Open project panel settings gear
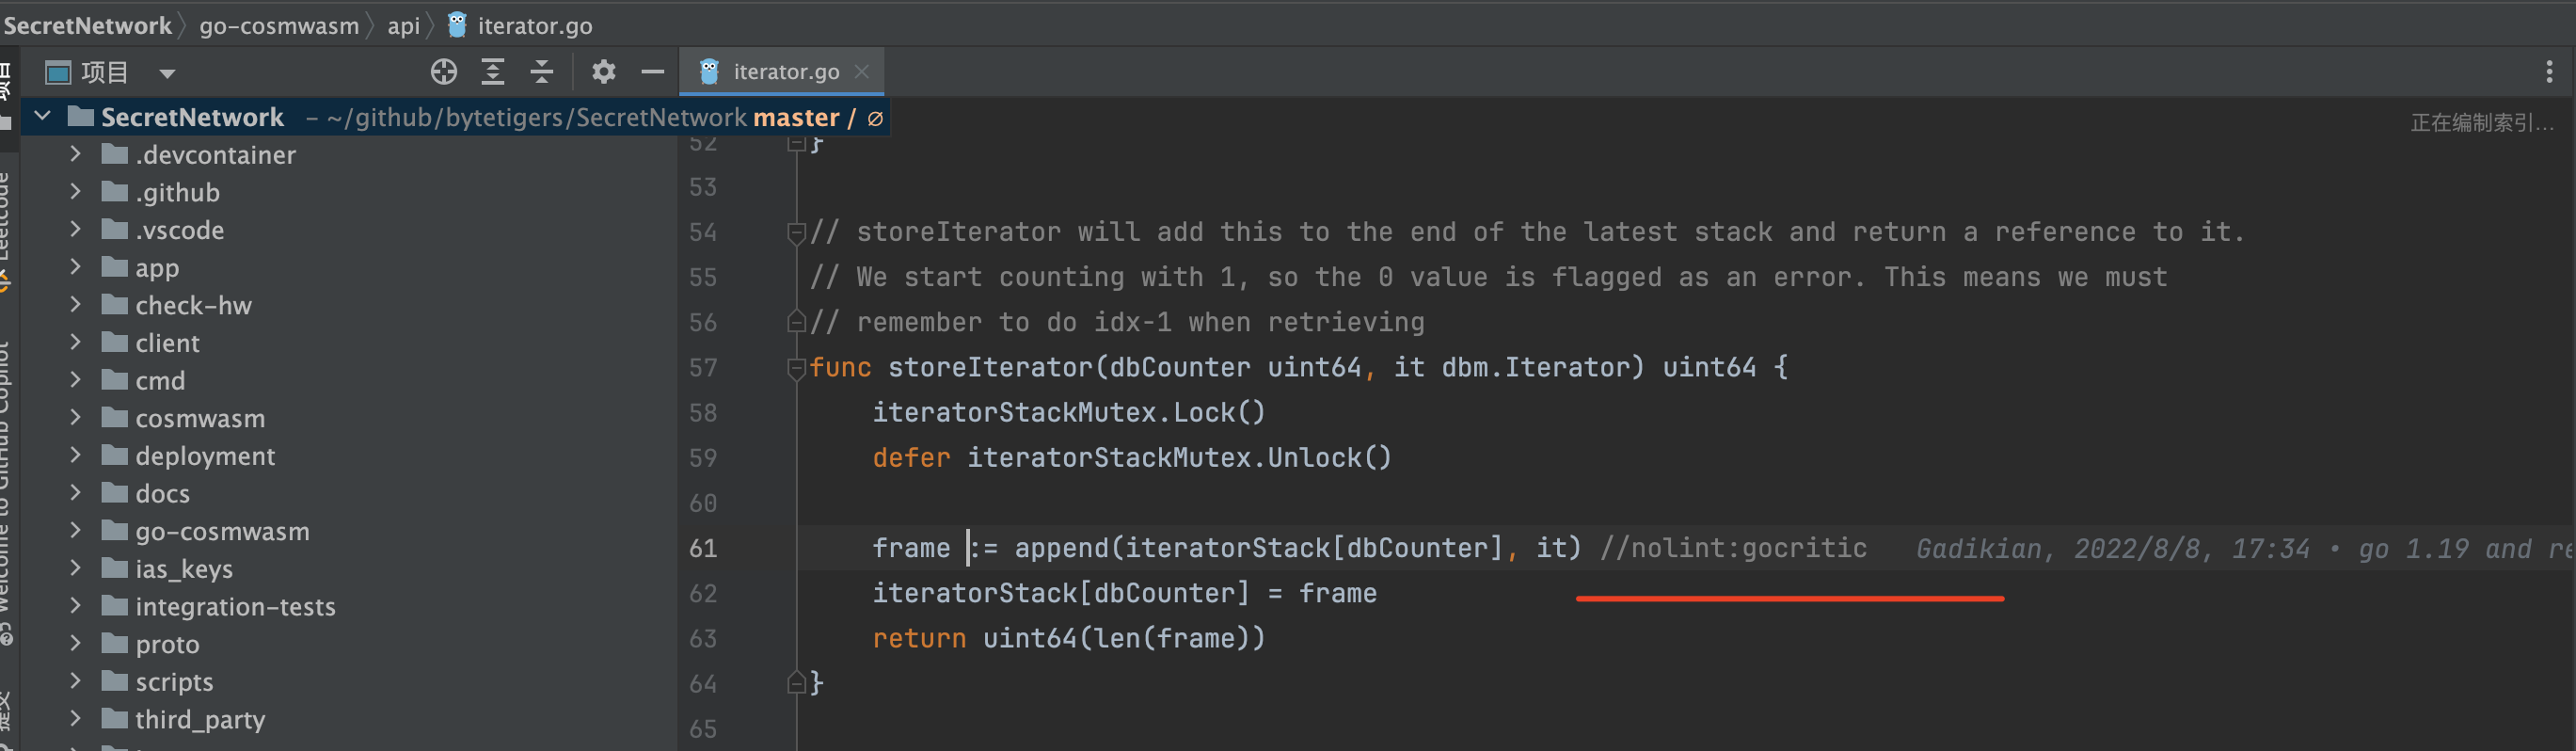 [603, 72]
